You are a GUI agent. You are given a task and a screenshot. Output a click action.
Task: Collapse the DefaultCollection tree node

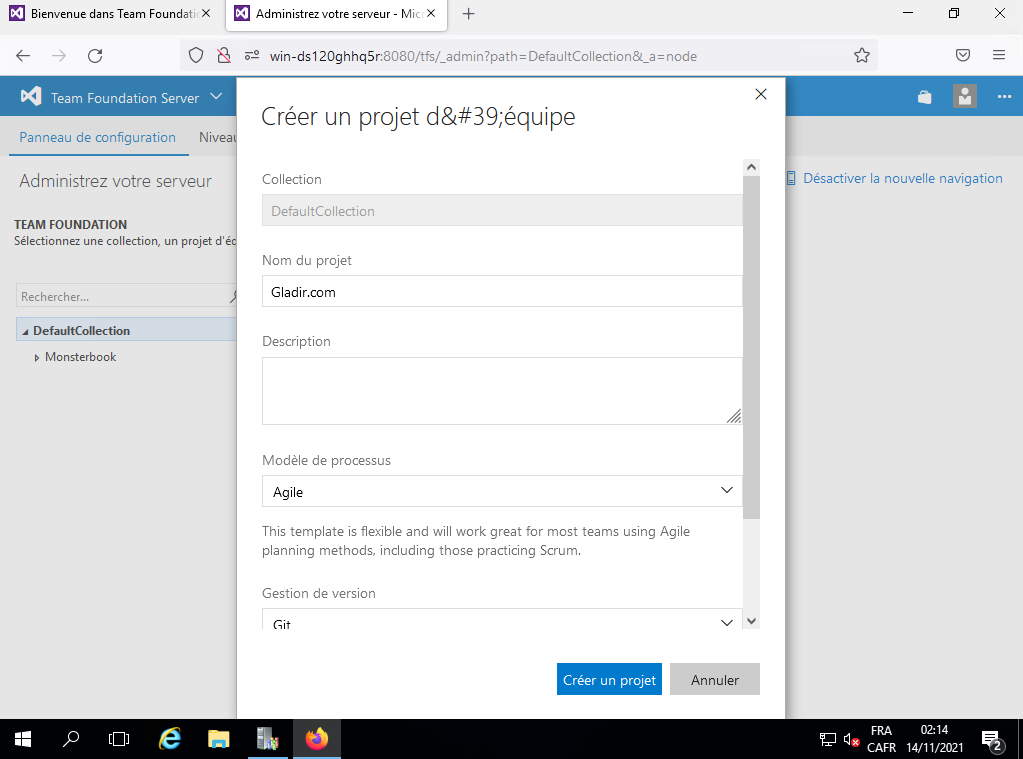click(25, 331)
